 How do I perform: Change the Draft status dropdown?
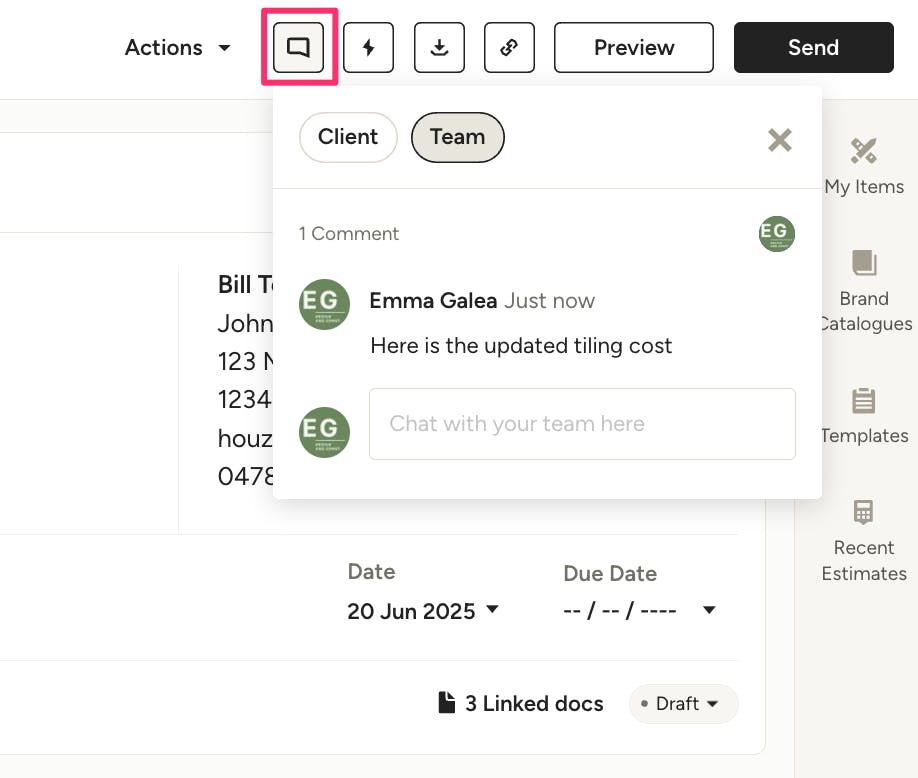[x=683, y=704]
